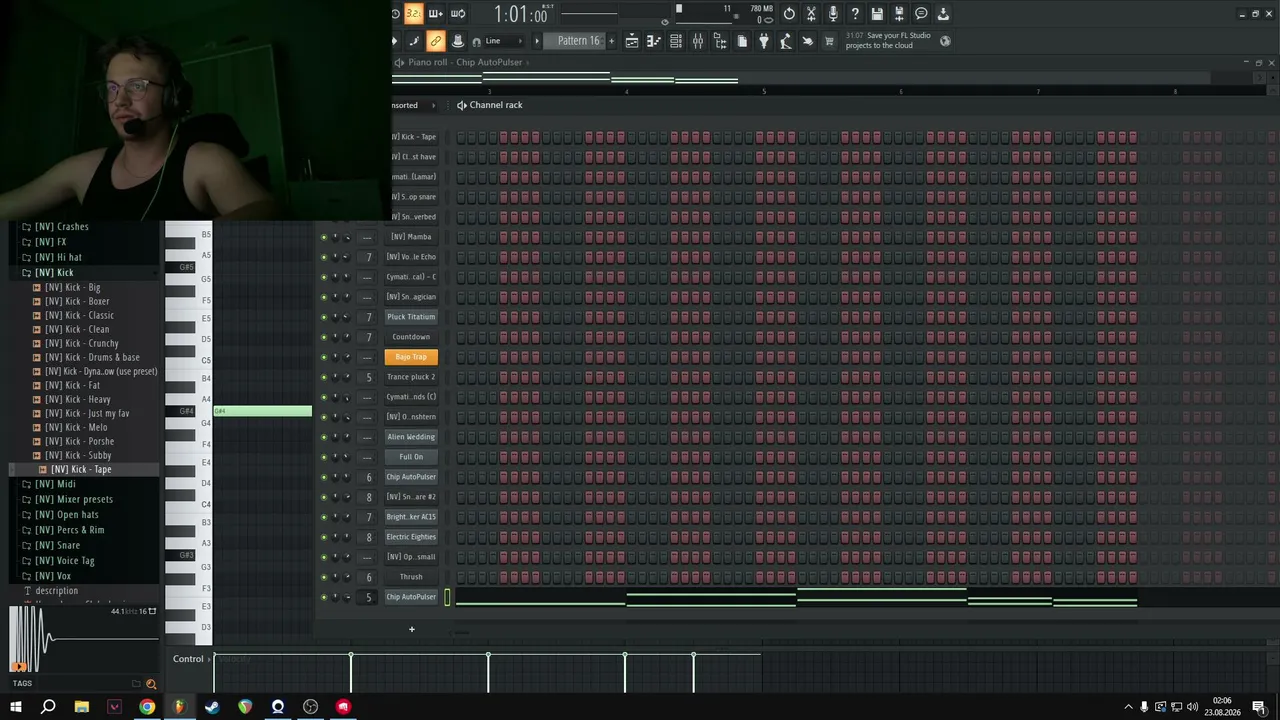Adjust volume knob of Bajo Trap channel
This screenshot has width=1280, height=720.
347,357
